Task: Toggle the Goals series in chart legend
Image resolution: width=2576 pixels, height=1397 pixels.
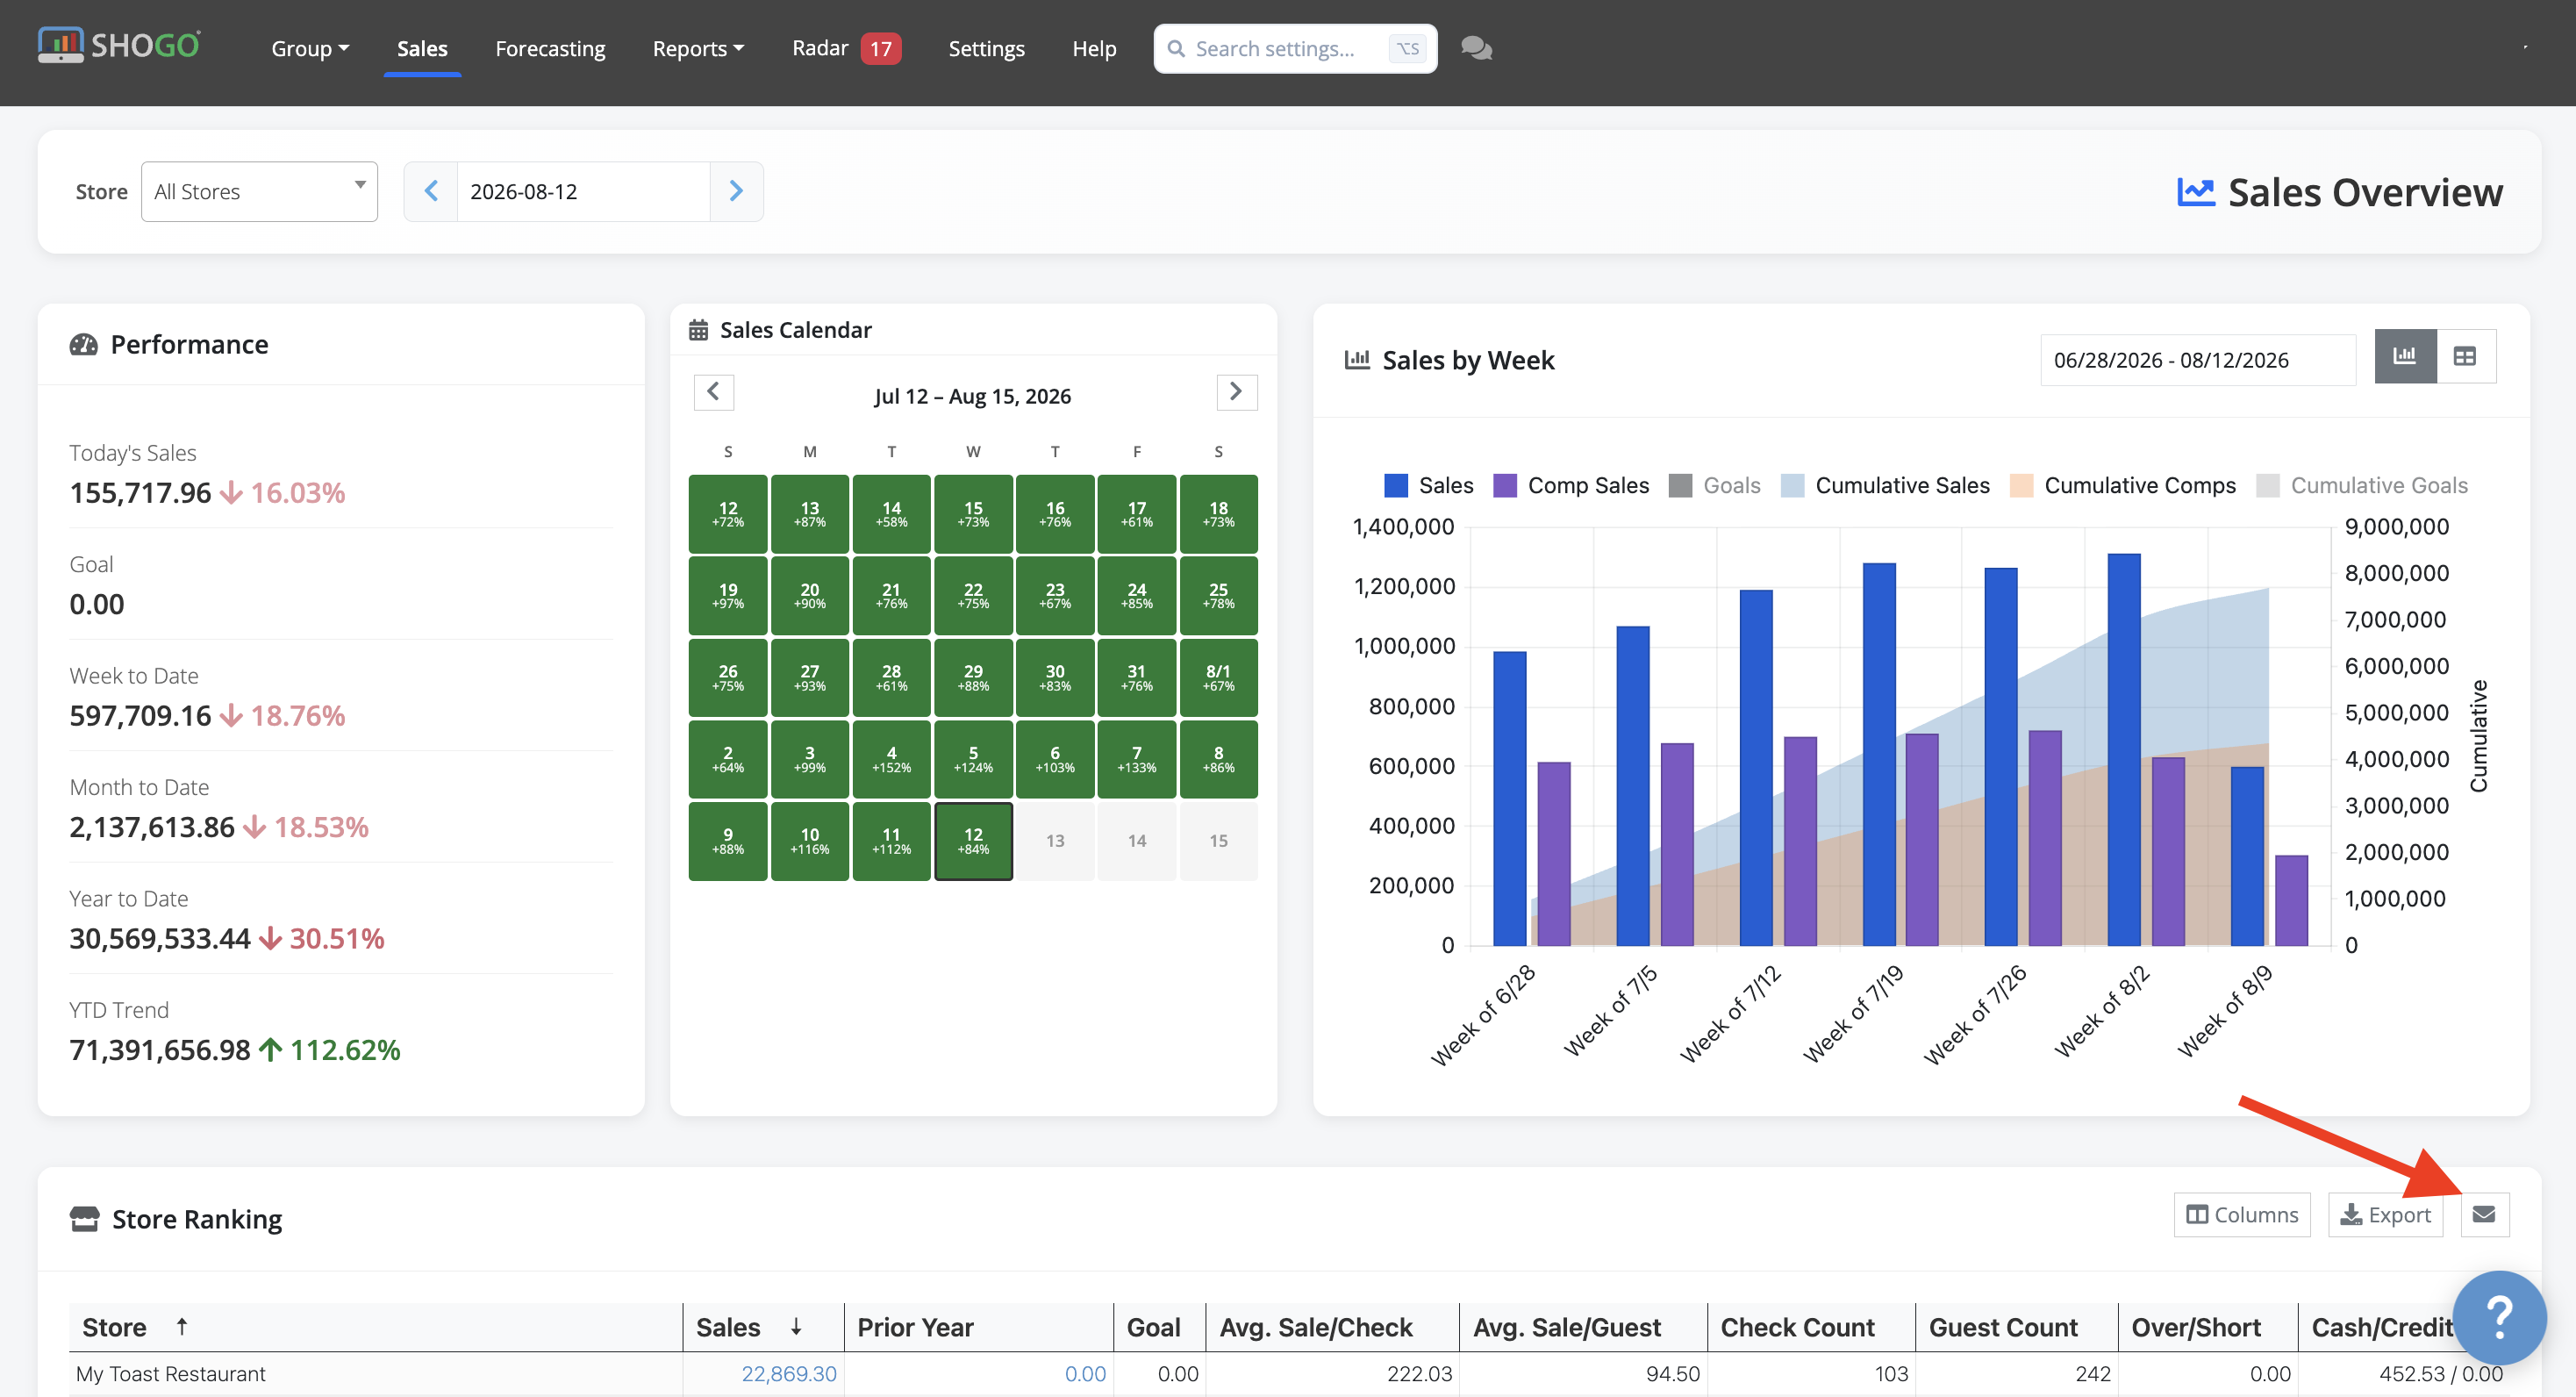Action: 1715,485
